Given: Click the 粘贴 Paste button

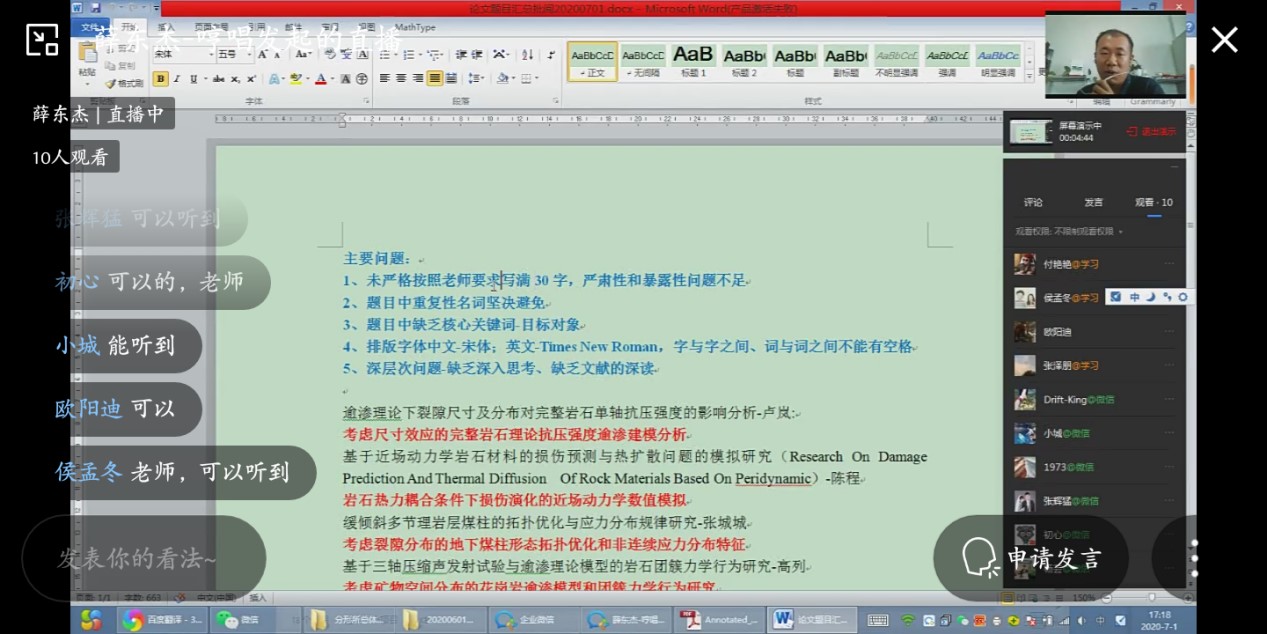Looking at the screenshot, I should tap(87, 60).
